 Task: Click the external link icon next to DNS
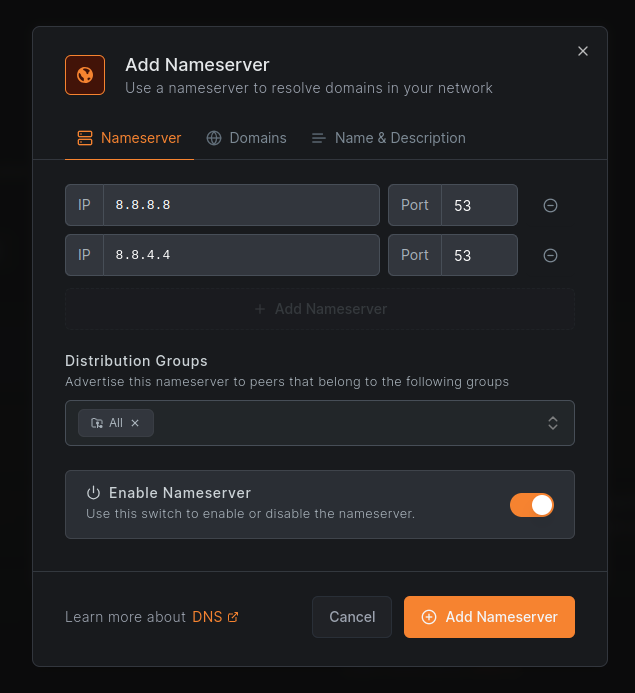coord(233,617)
